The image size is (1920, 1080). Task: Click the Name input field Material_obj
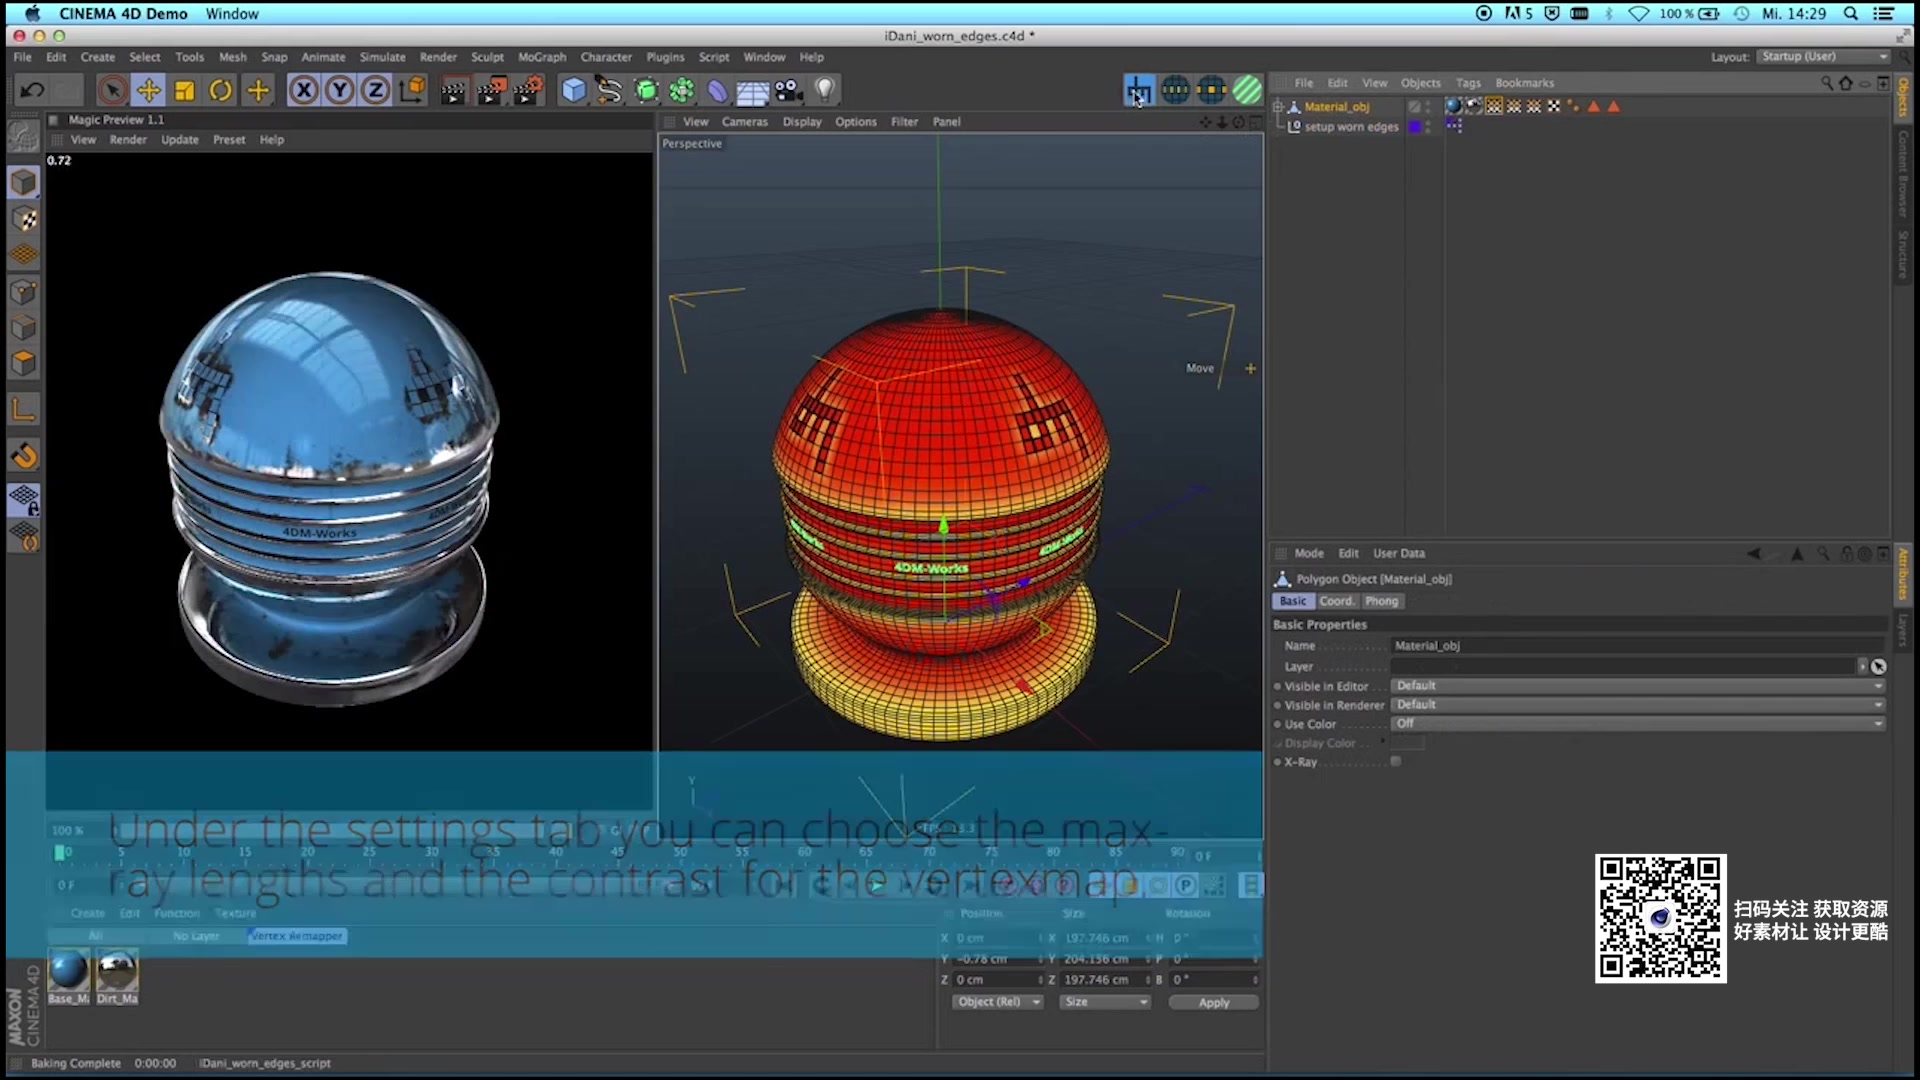pos(1638,646)
